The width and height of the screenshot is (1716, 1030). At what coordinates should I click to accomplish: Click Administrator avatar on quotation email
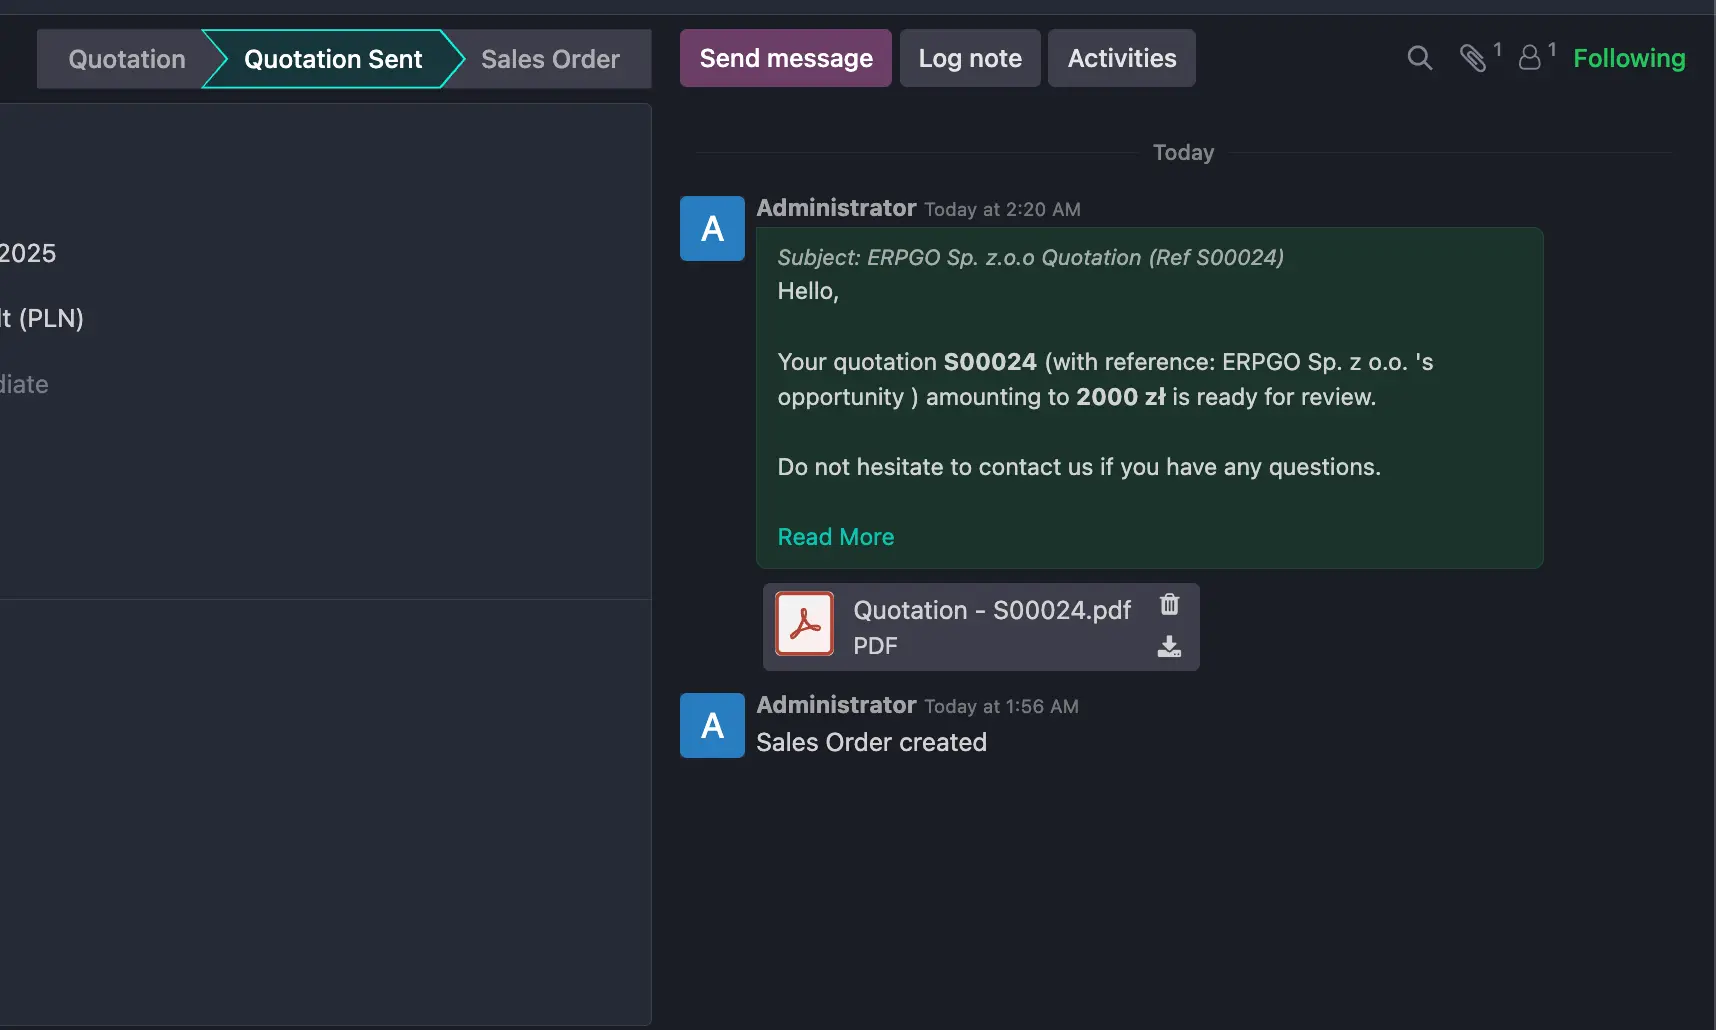click(x=712, y=229)
